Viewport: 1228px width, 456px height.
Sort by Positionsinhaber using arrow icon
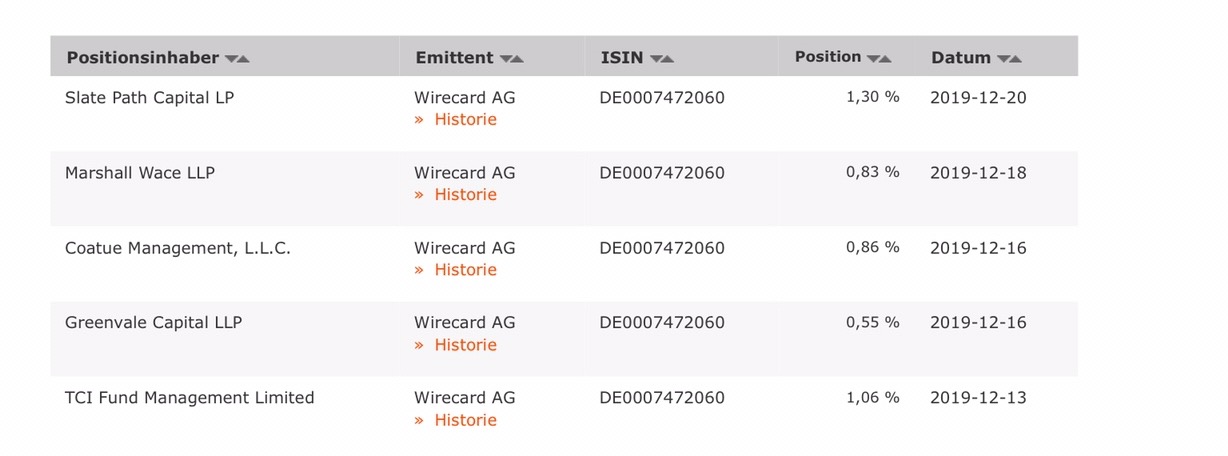[237, 59]
